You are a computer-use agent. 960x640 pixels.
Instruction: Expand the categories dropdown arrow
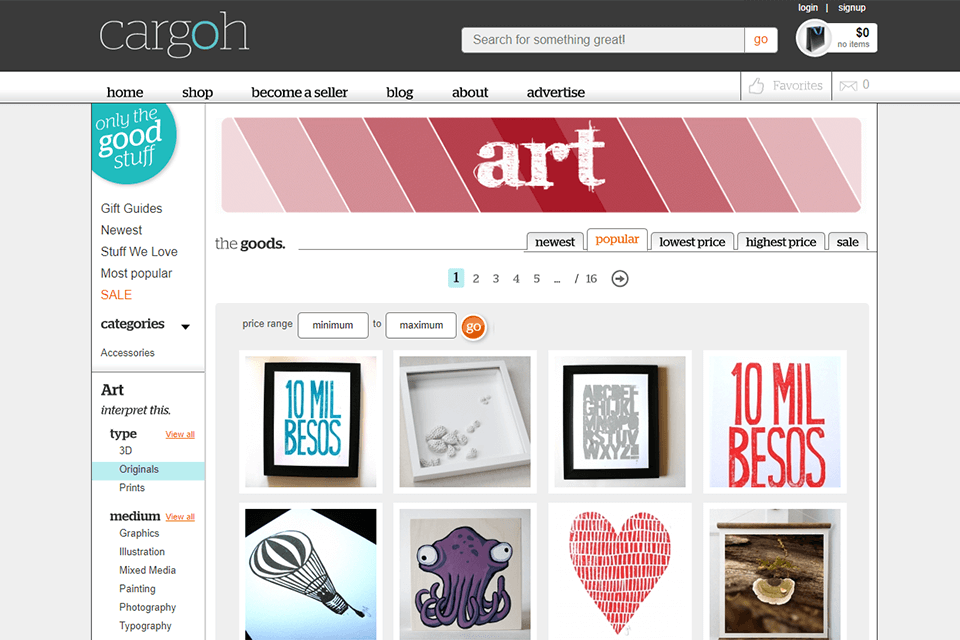(x=185, y=326)
